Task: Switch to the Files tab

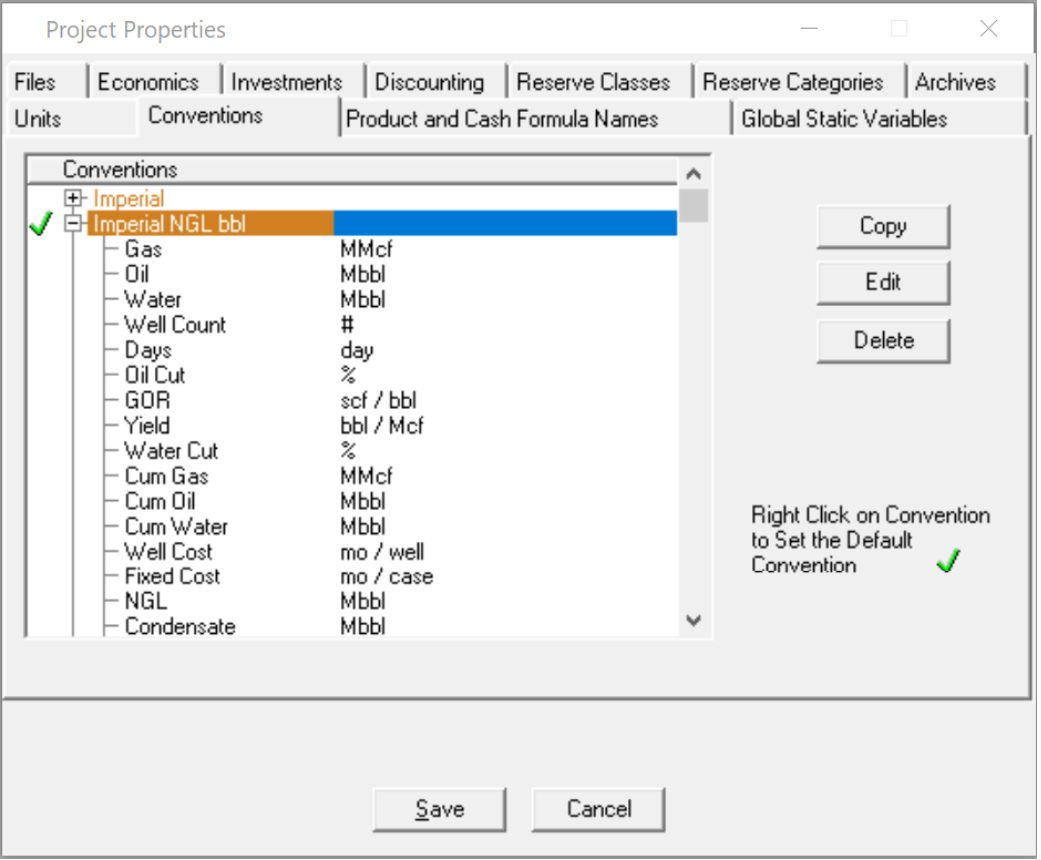Action: coord(37,82)
